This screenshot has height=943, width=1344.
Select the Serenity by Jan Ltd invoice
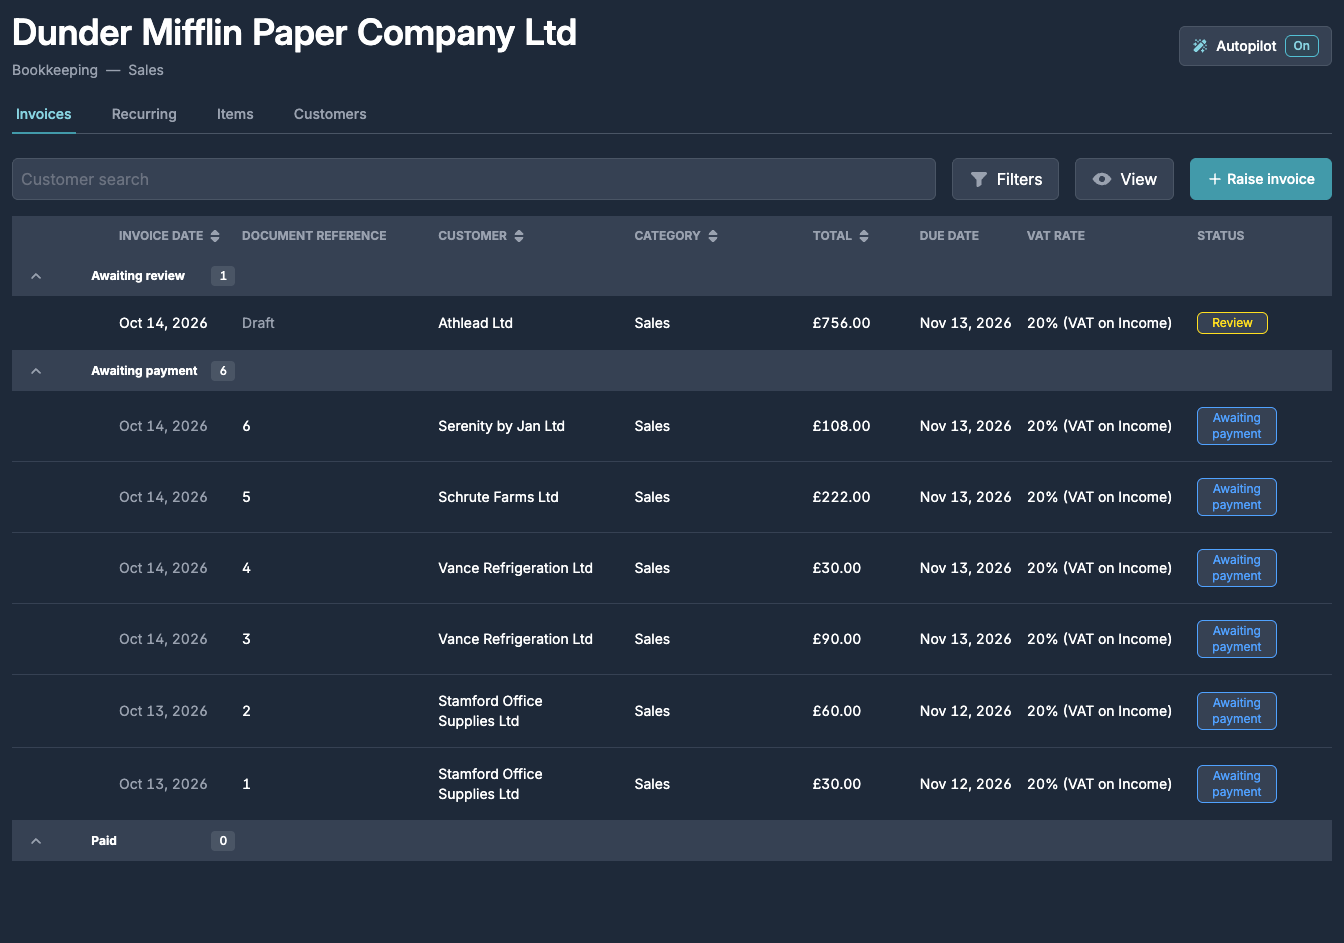point(672,426)
